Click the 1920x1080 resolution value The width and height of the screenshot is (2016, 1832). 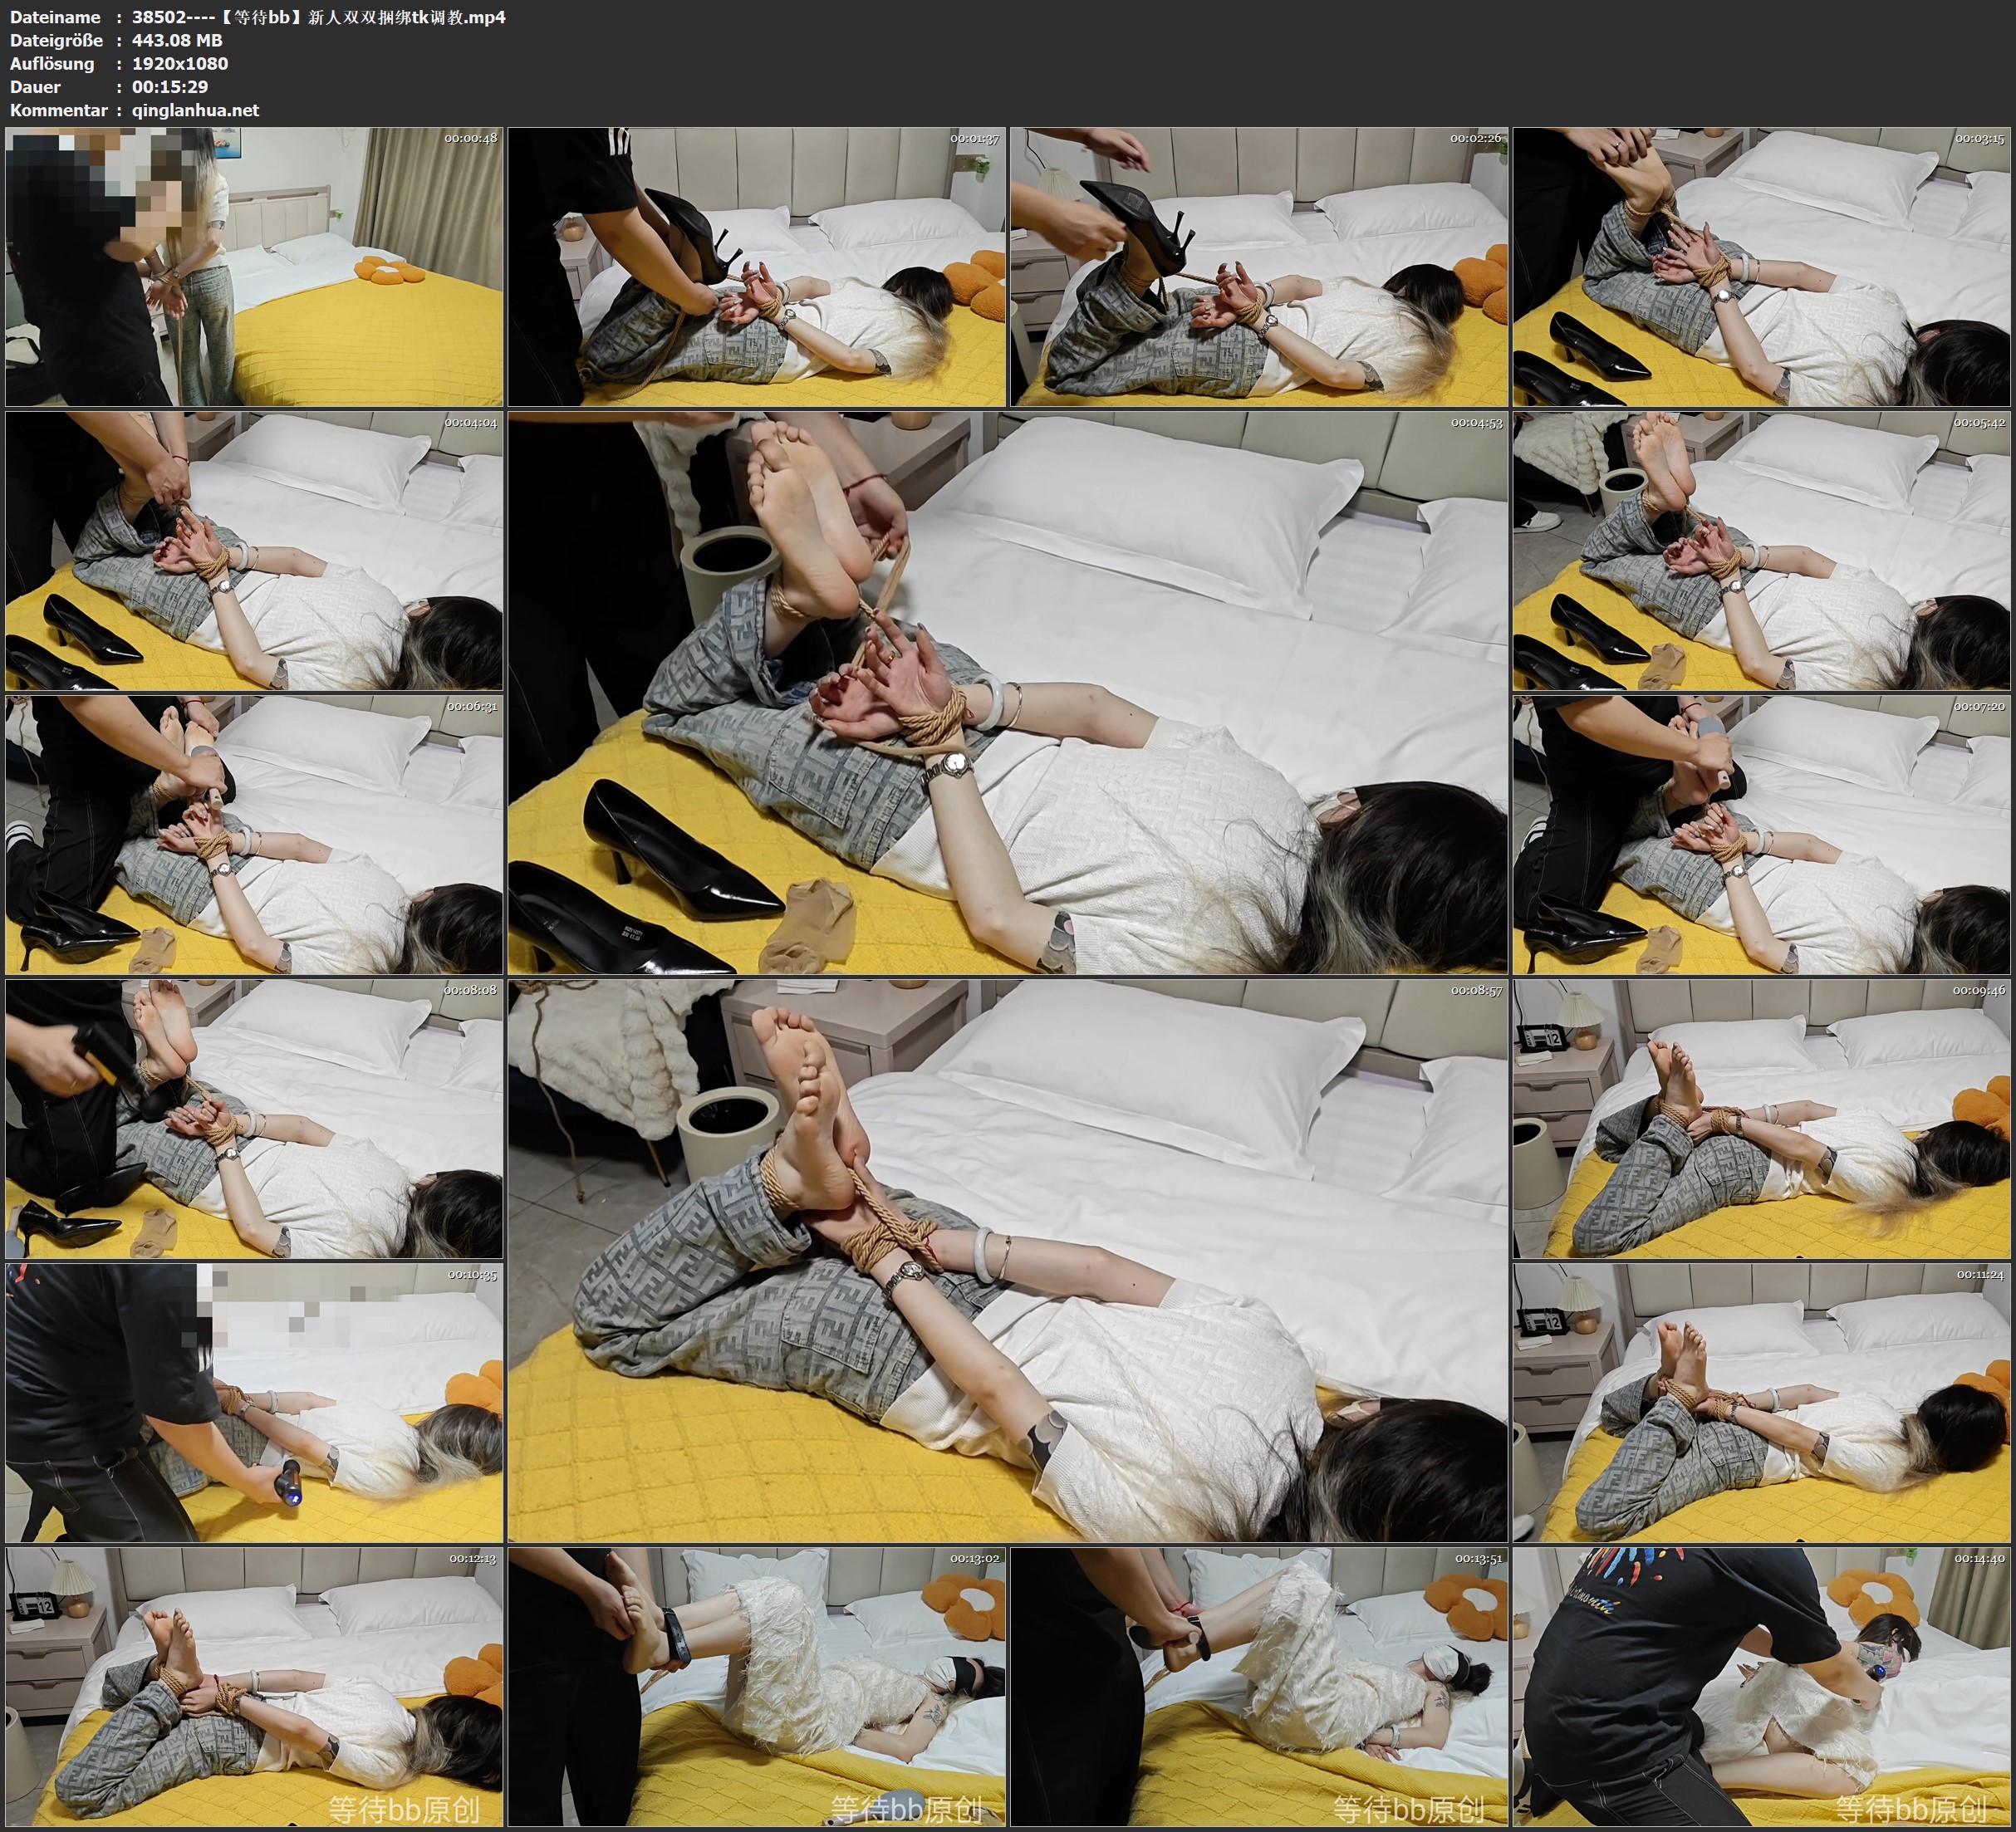click(180, 63)
